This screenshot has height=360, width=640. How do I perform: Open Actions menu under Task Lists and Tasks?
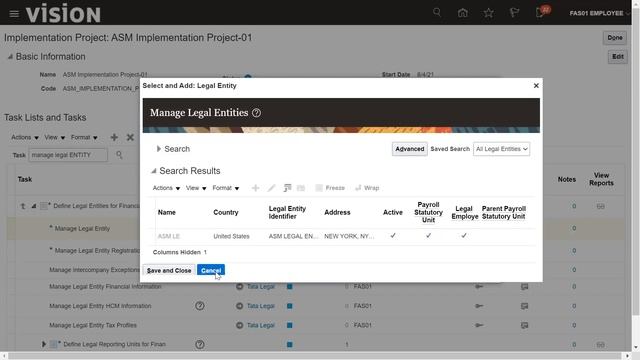(x=25, y=138)
